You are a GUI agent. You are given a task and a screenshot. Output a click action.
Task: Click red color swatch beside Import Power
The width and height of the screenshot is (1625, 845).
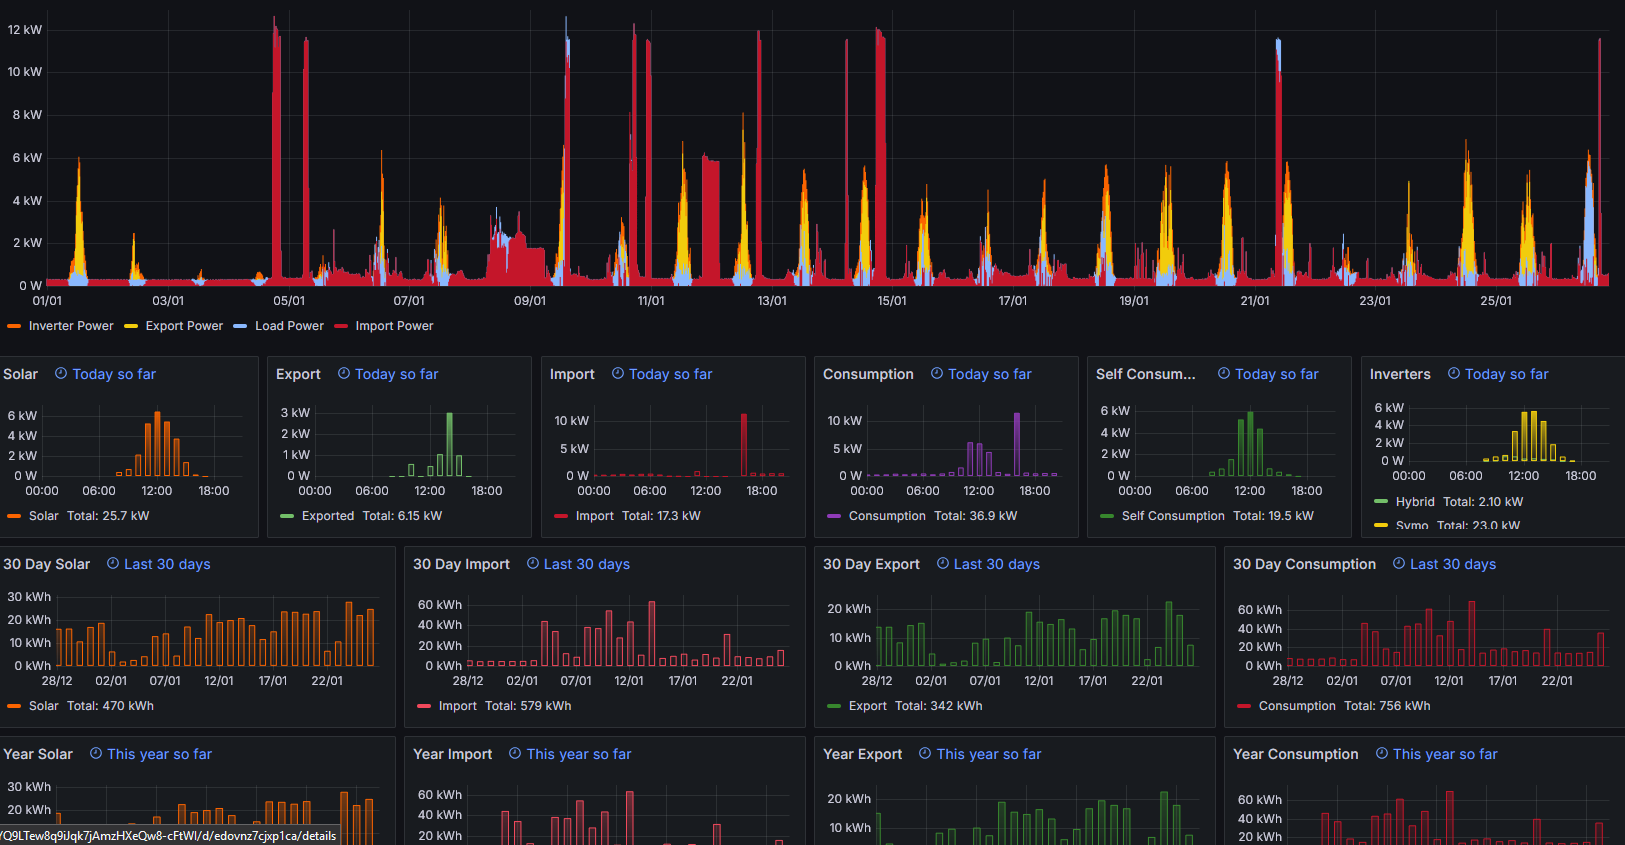tap(341, 326)
